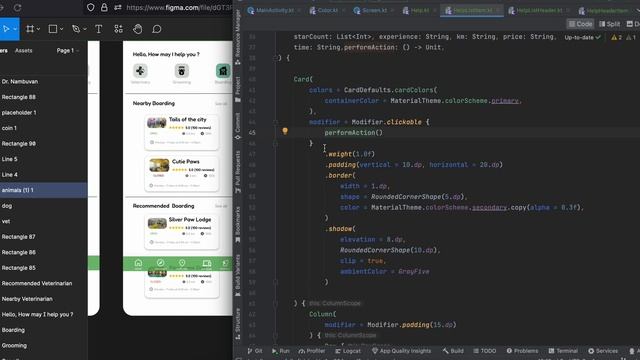Open Pen tool options dropdown arrow
Viewport: 640px width, 360px height.
[85, 29]
